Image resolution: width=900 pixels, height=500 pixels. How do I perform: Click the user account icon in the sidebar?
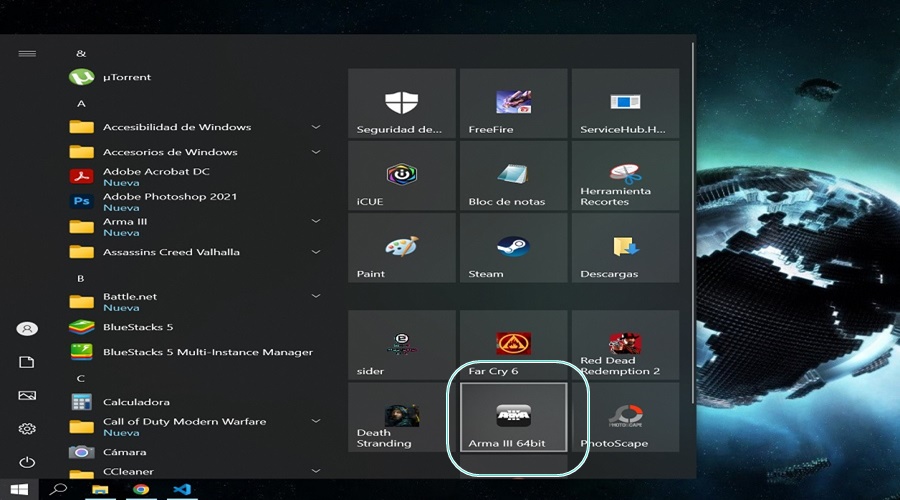tap(27, 329)
